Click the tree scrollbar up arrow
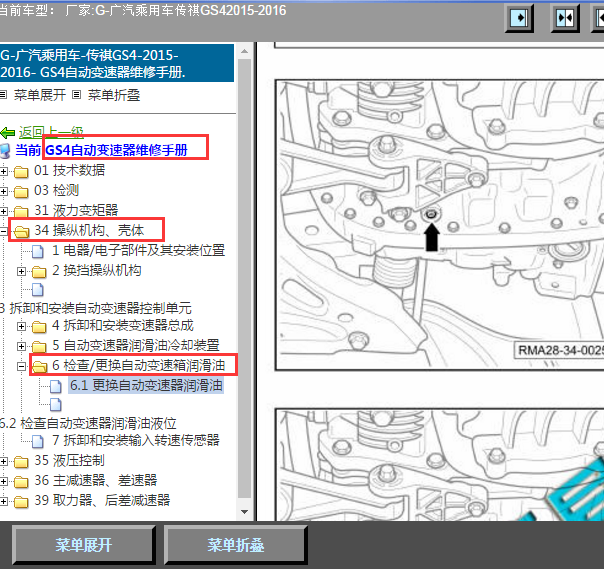The height and width of the screenshot is (569, 604). point(244,51)
